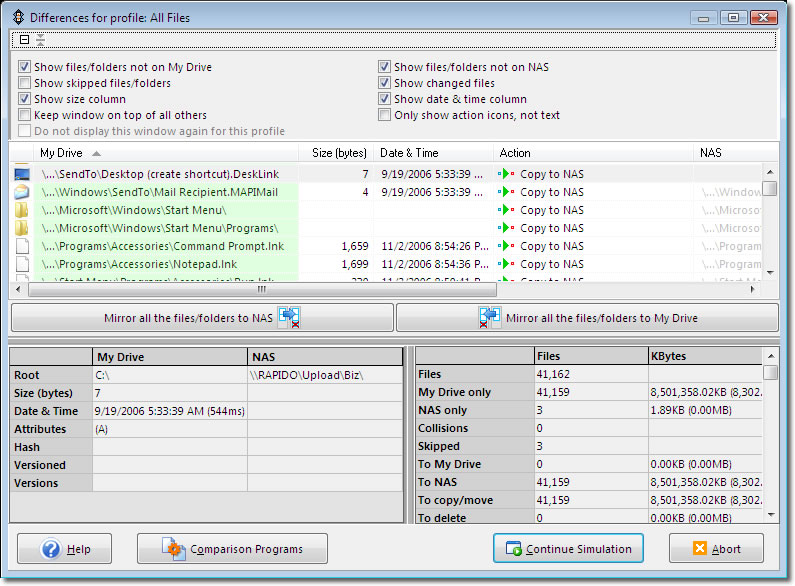This screenshot has height=586, width=795.
Task: Click the computer icon of the DeskLink row
Action: click(x=22, y=174)
